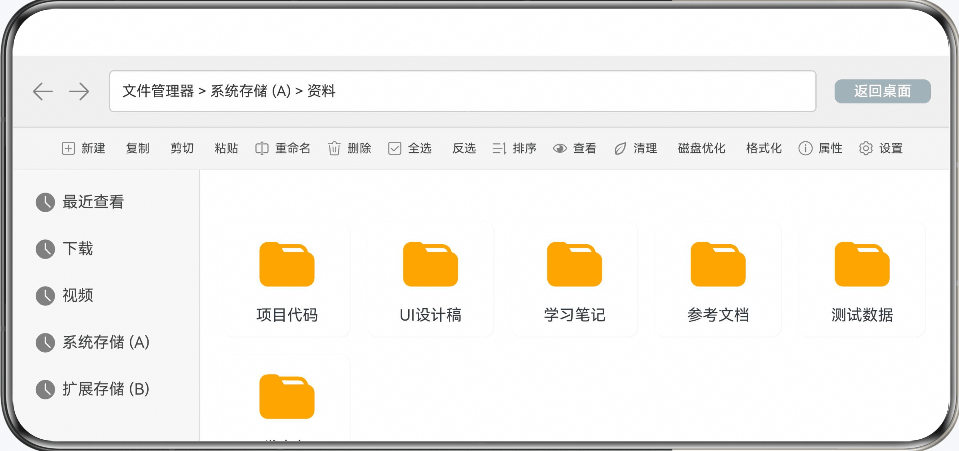Viewport: 959px width, 451px height.
Task: Click the clock icon beside 下载
Action: [x=45, y=249]
